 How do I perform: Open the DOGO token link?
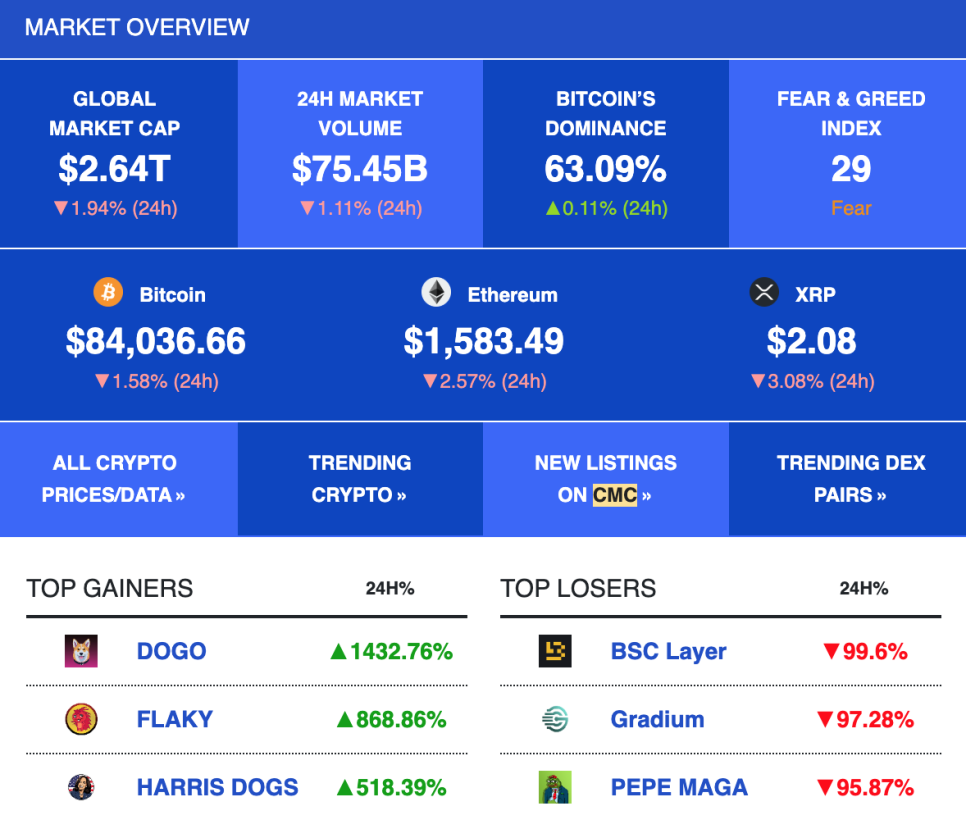click(x=171, y=651)
